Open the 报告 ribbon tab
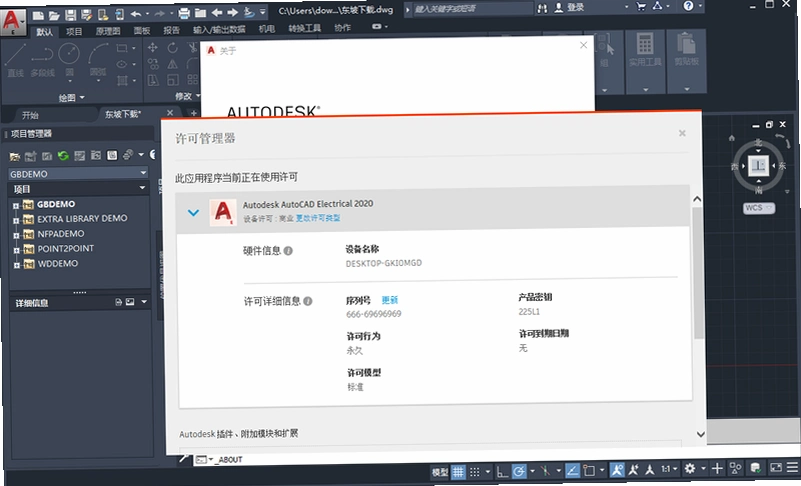The height and width of the screenshot is (486, 801). [171, 30]
